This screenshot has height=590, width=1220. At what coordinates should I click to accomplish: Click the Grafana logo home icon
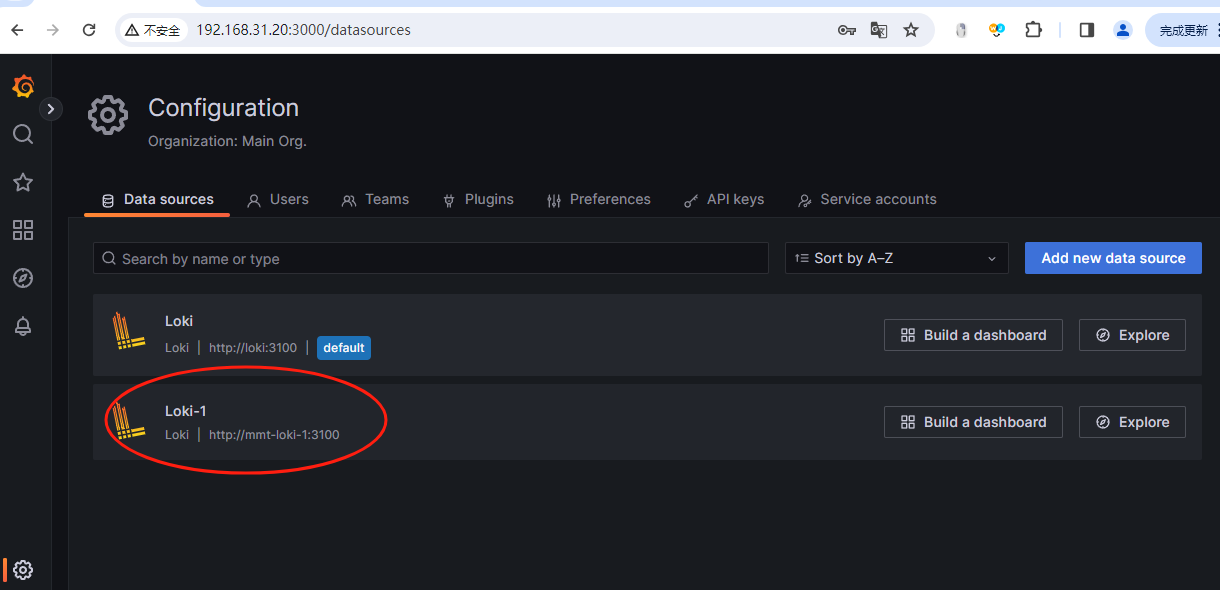[x=23, y=87]
